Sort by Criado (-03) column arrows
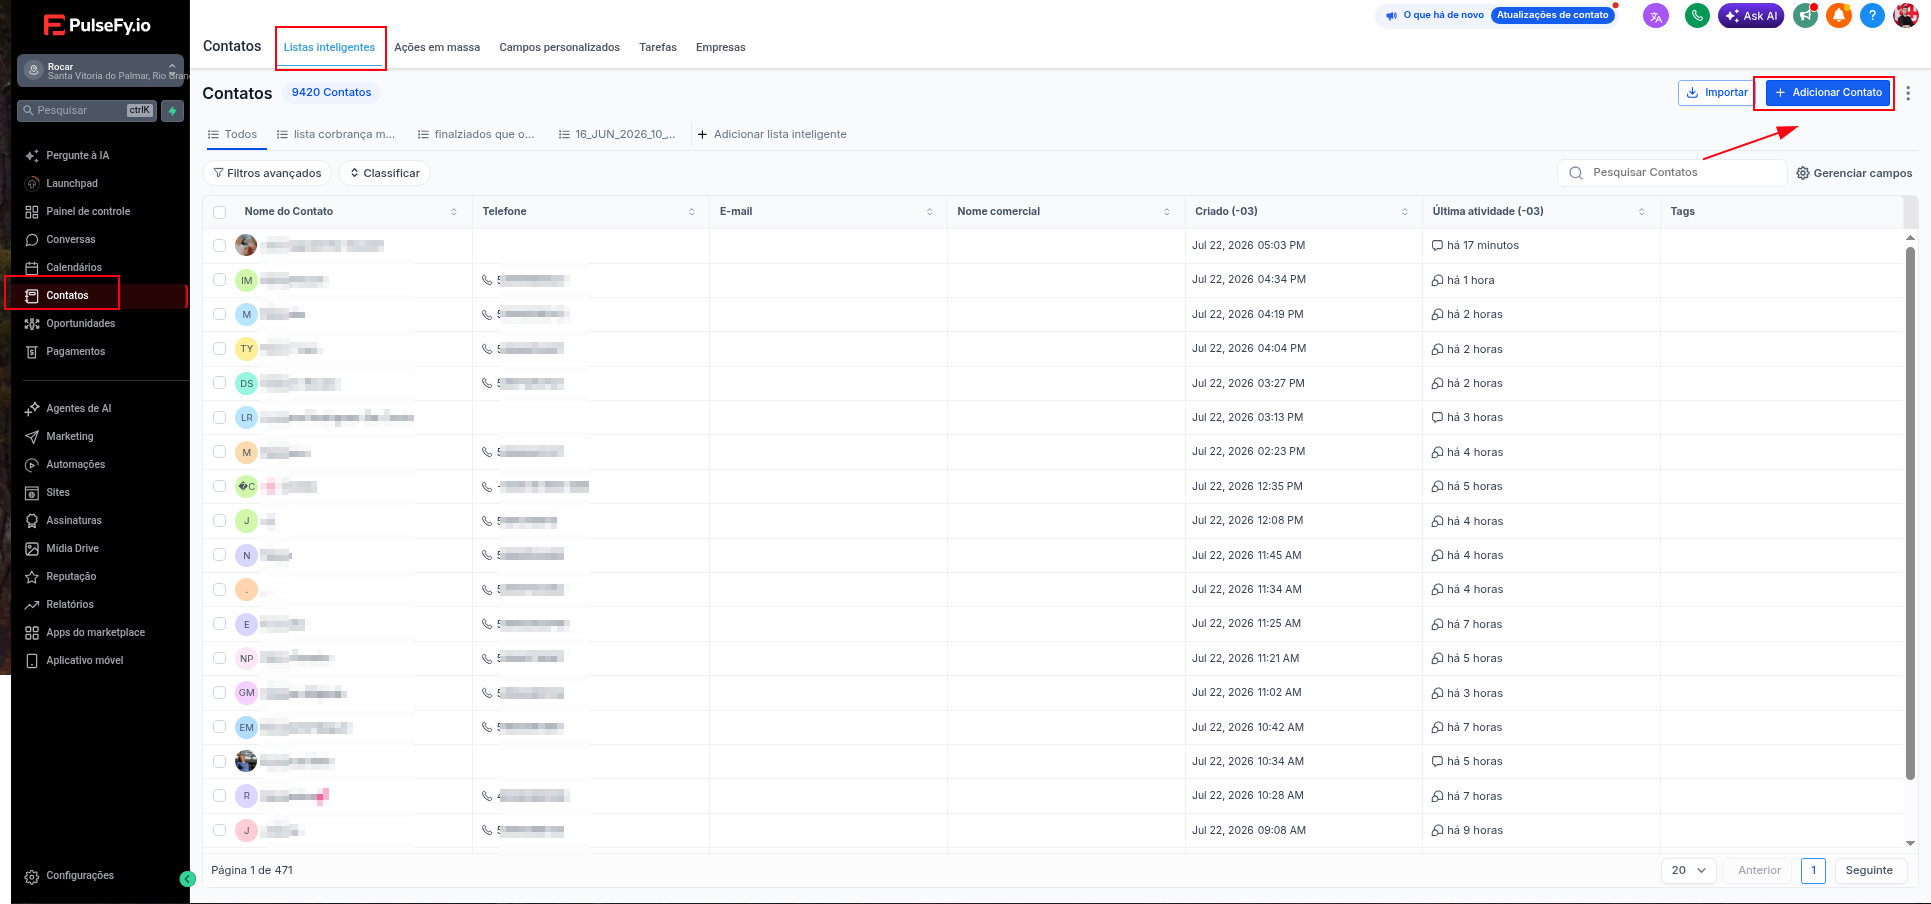 click(x=1405, y=212)
